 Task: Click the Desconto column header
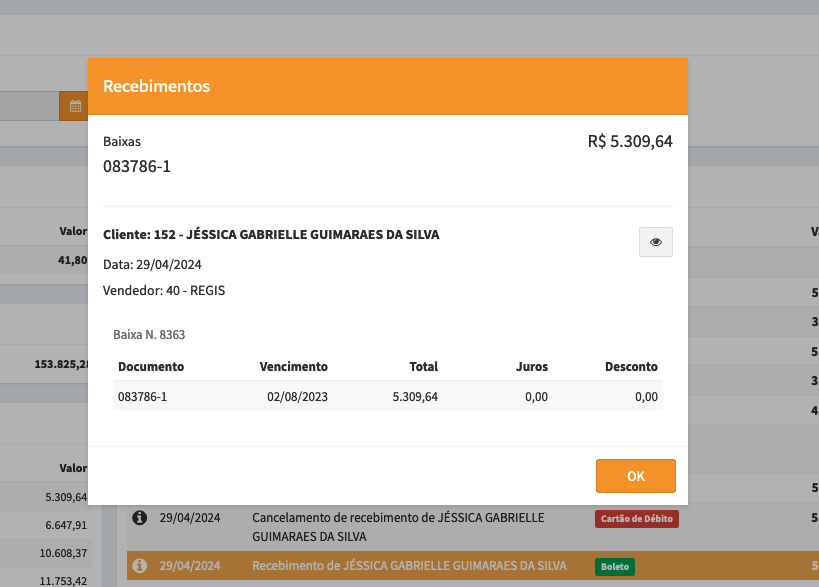tap(631, 367)
